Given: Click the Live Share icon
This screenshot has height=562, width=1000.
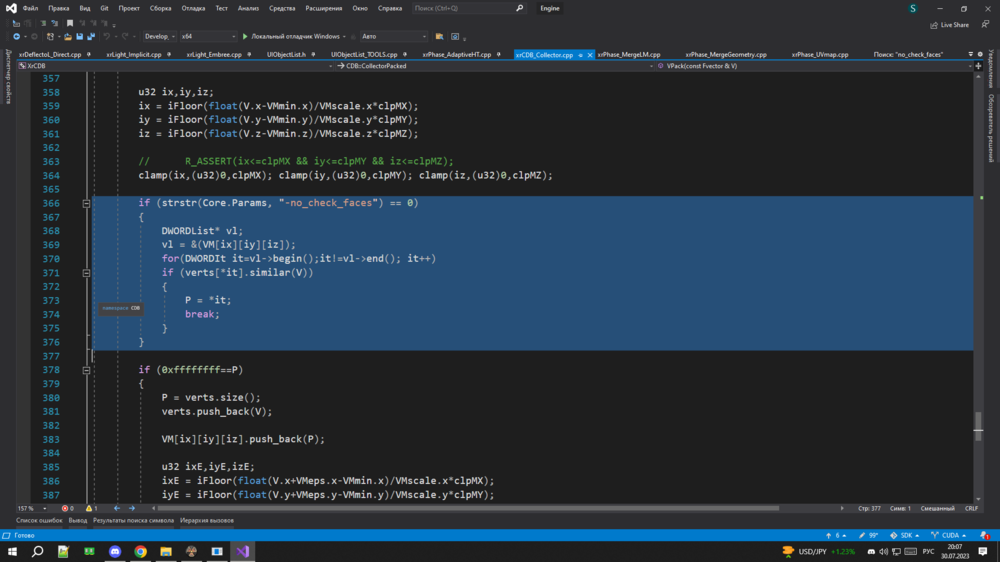Looking at the screenshot, I should pyautogui.click(x=934, y=25).
